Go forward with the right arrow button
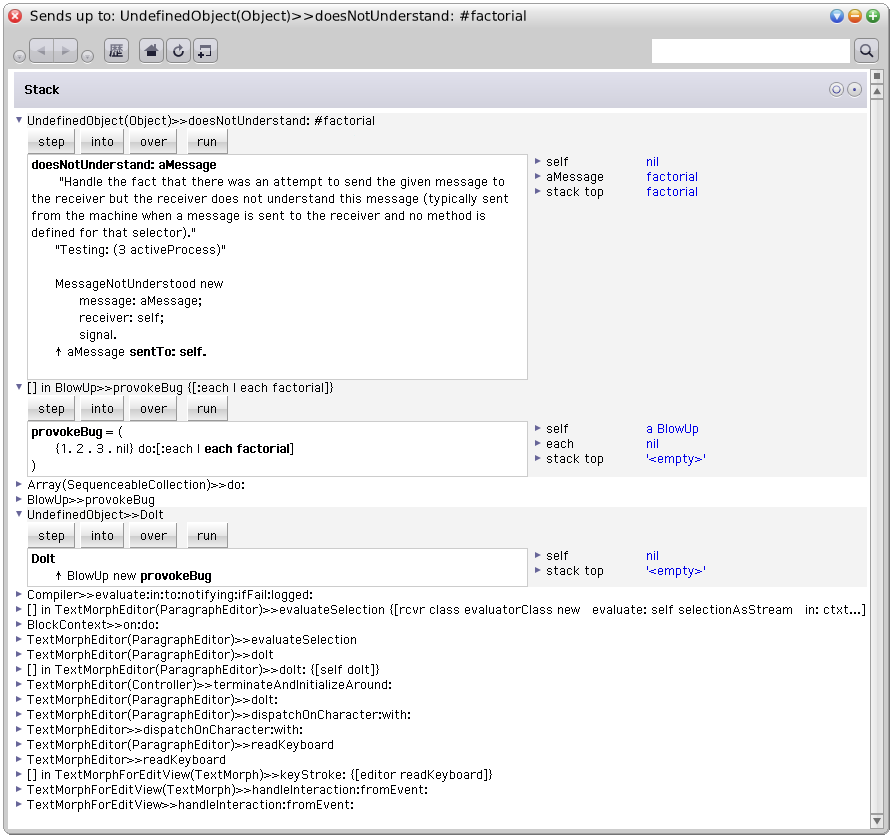892x839 pixels. [65, 51]
